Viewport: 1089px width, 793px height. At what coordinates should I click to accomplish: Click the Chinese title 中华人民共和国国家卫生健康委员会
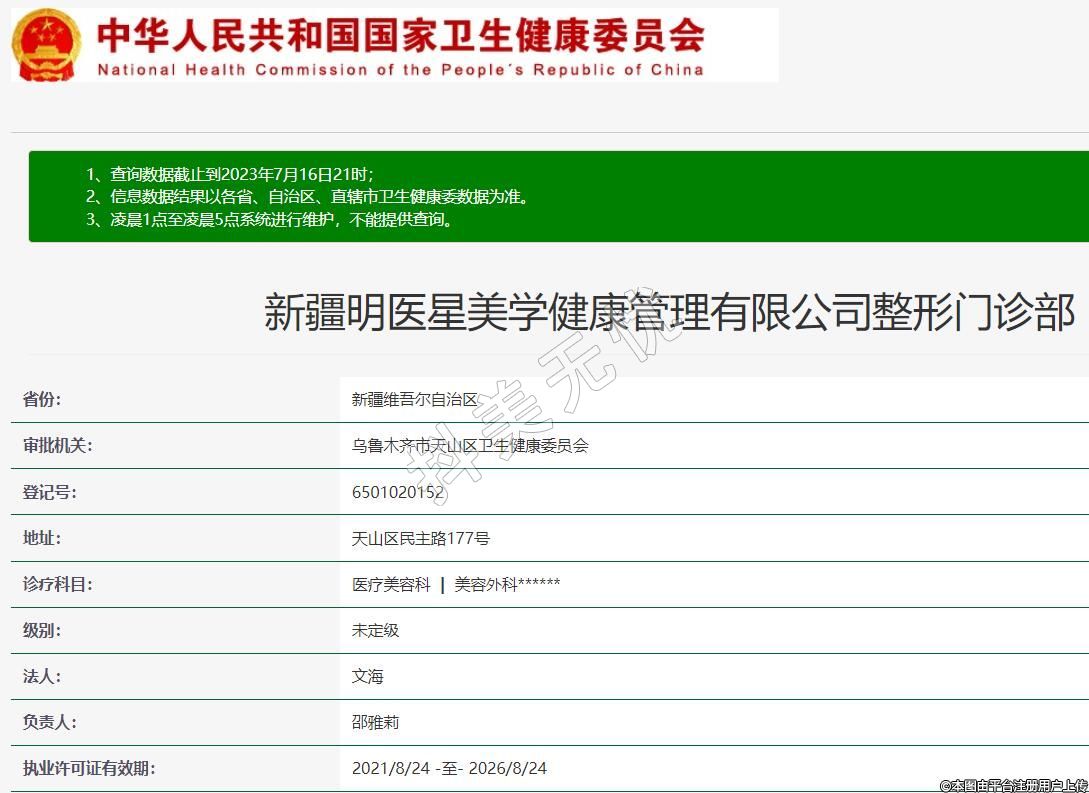[x=400, y=35]
